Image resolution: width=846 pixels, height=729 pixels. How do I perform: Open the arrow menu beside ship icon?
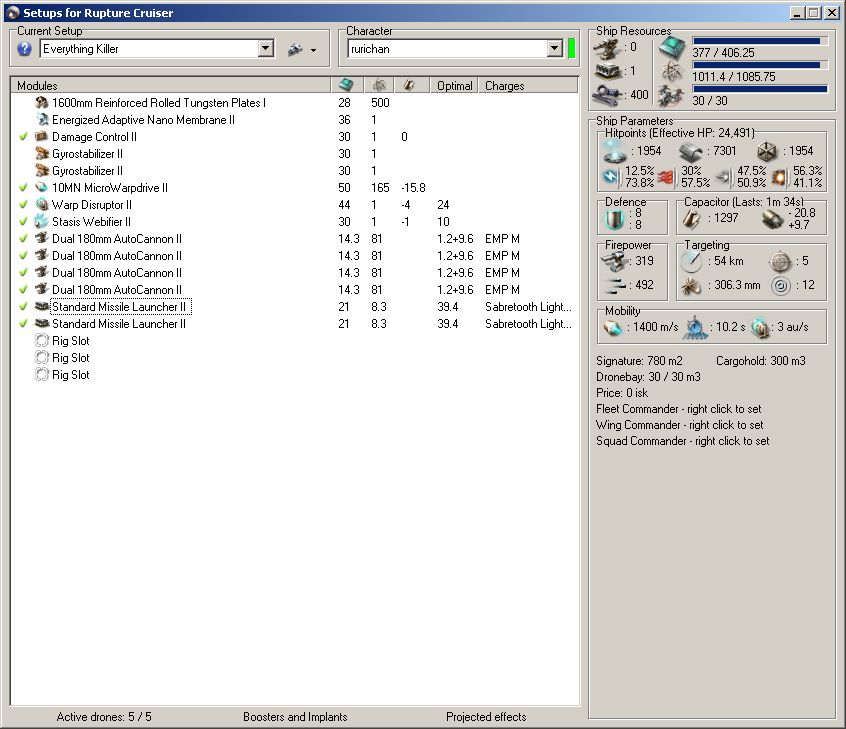[313, 50]
